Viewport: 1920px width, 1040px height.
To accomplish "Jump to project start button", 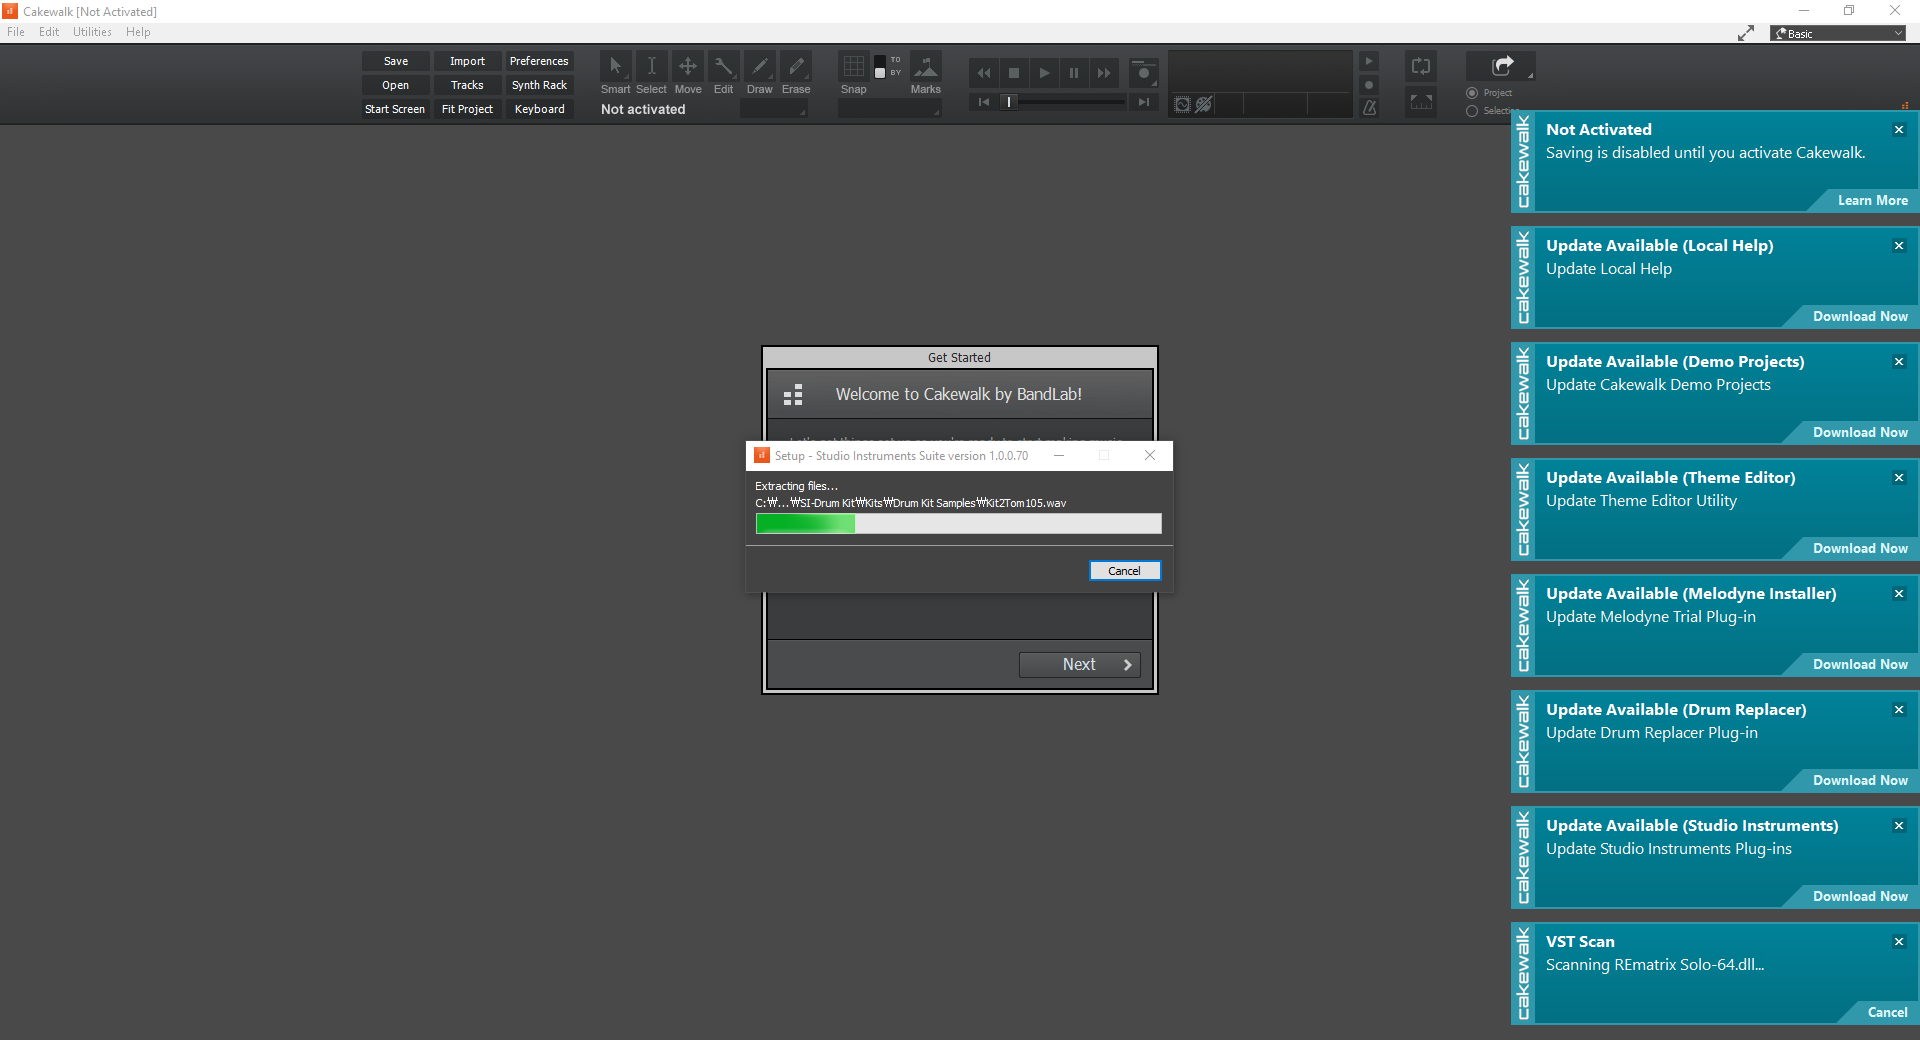I will click(984, 102).
